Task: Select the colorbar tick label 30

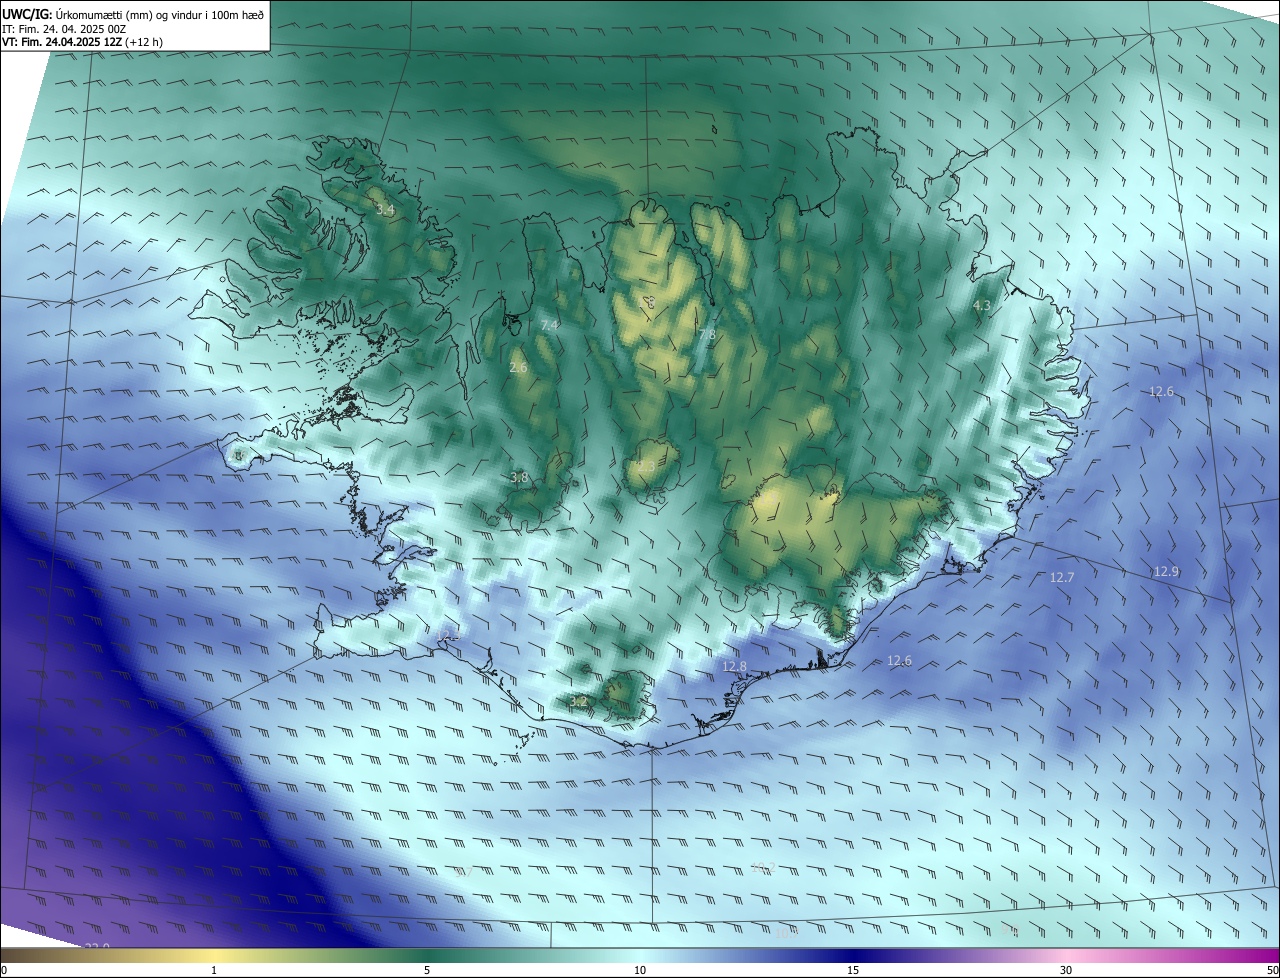Action: coord(1066,971)
